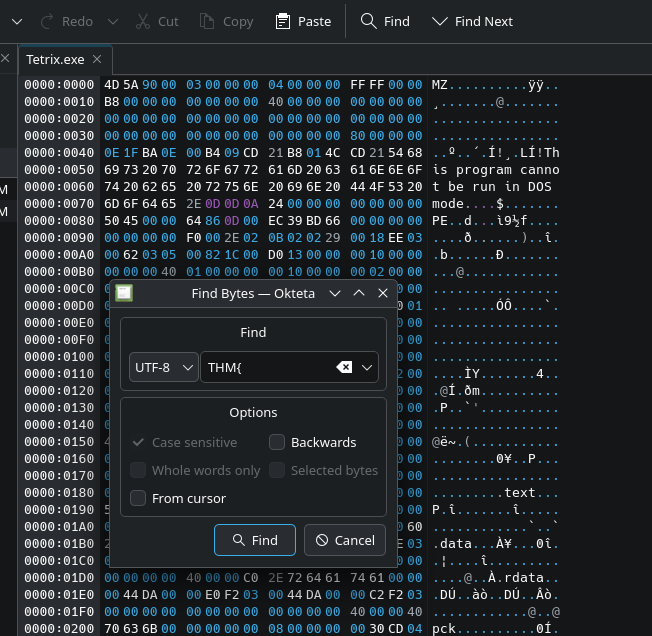Paste clipboard using Paste toolbar icon

(283, 21)
